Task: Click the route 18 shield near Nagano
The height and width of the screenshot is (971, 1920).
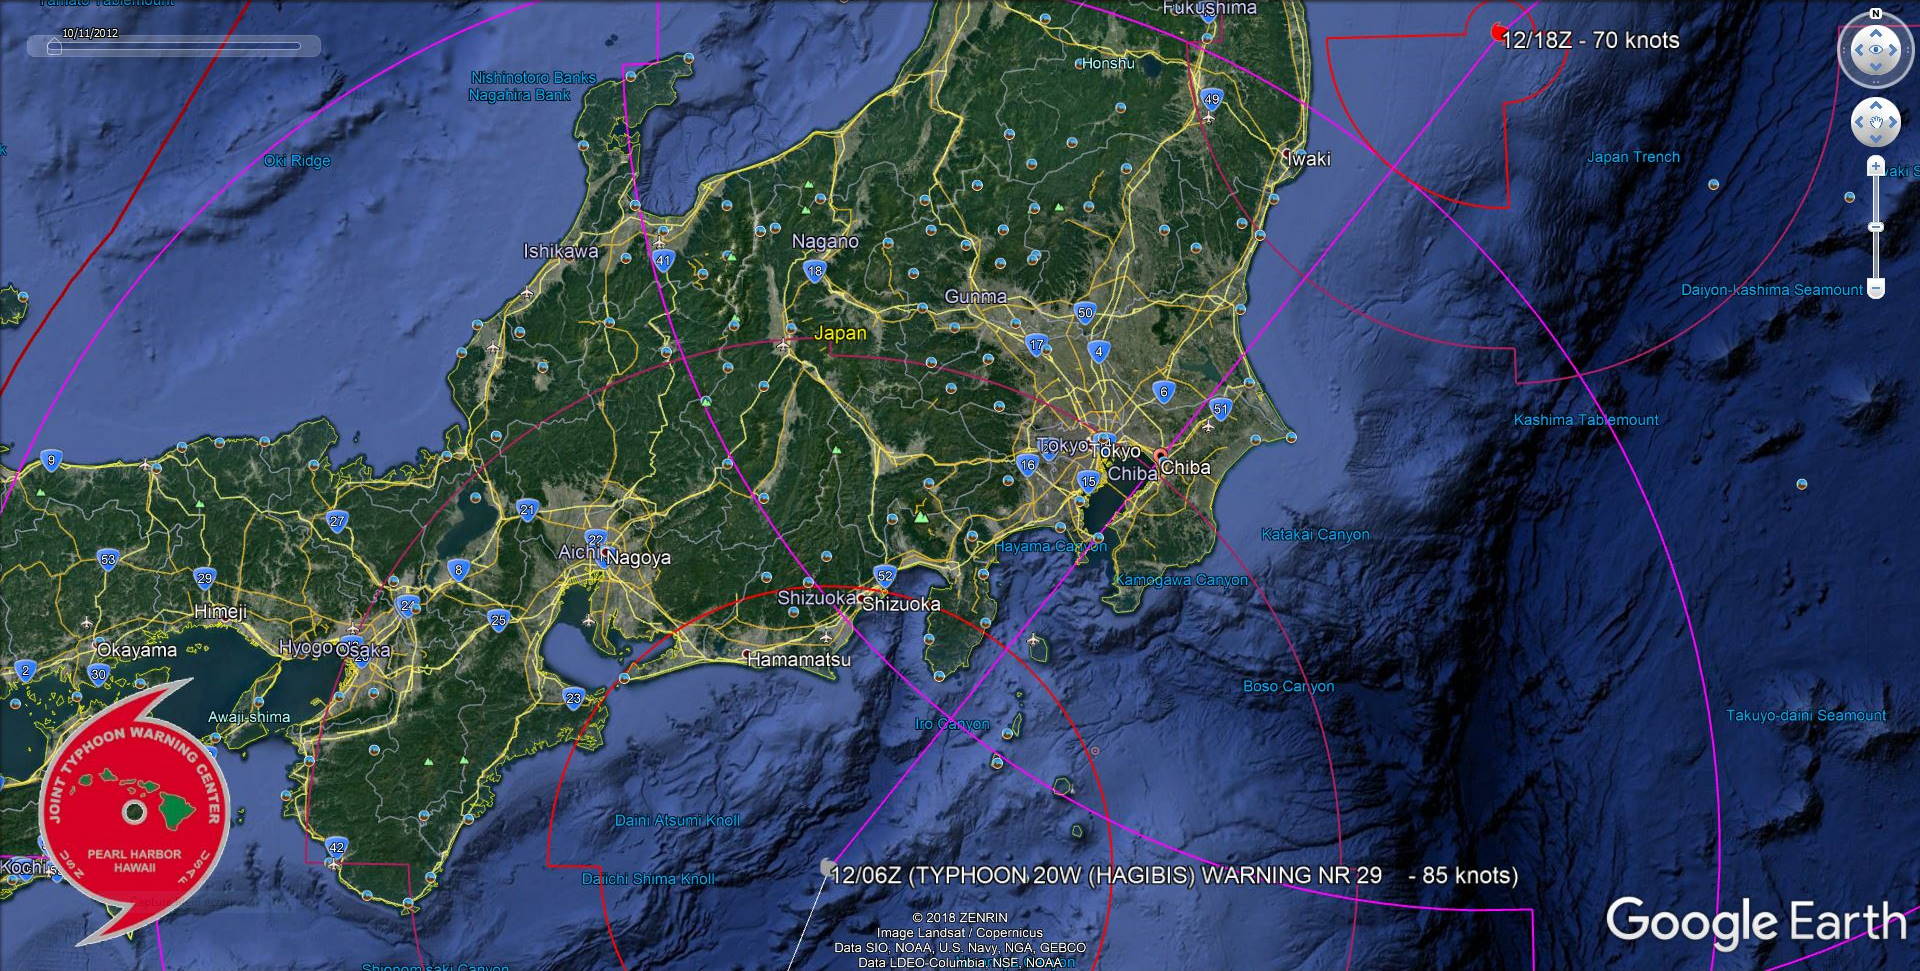Action: click(815, 270)
